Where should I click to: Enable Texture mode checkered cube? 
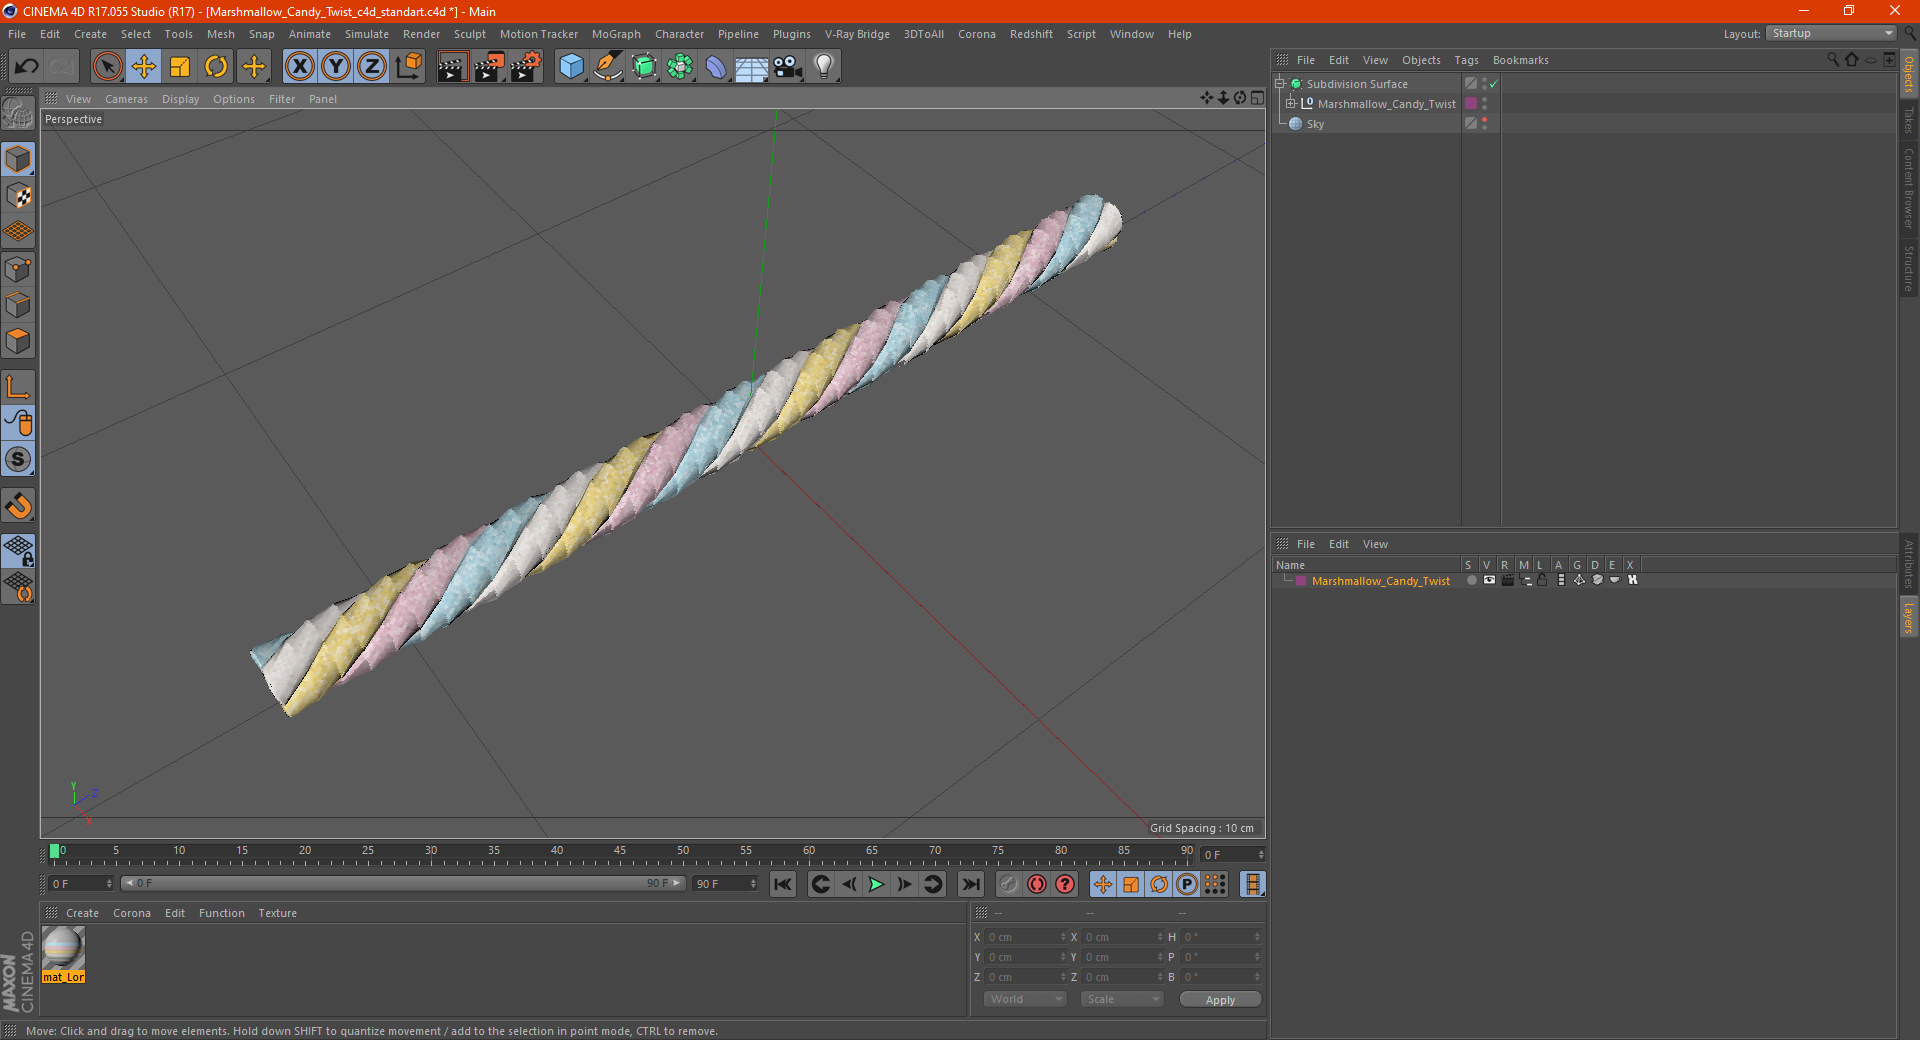tap(18, 196)
